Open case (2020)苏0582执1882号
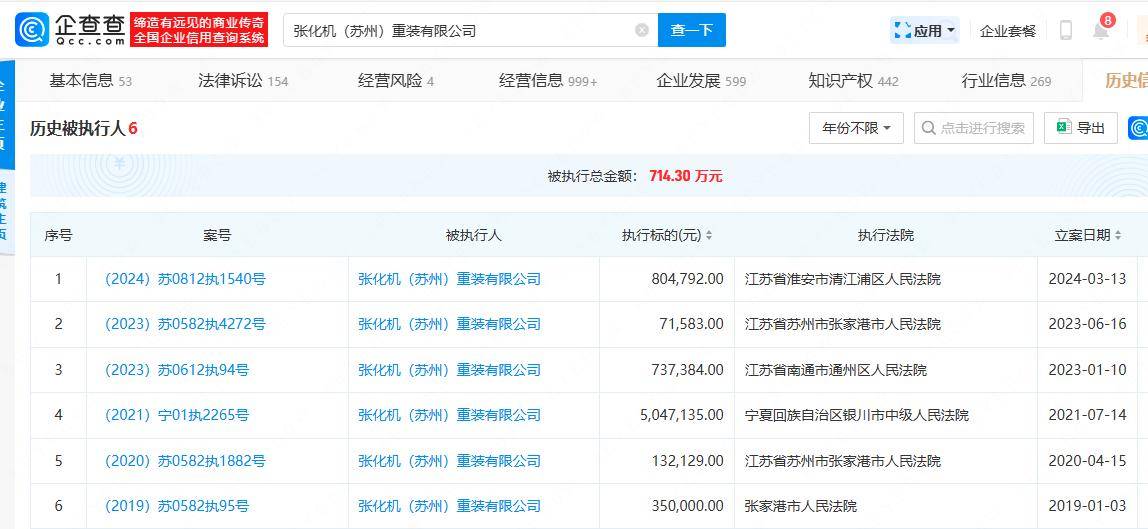 coord(185,461)
